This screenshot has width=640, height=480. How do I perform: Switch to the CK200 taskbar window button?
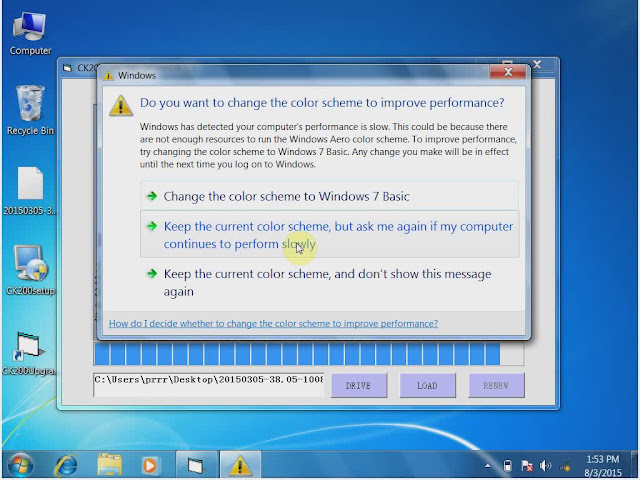pos(196,465)
